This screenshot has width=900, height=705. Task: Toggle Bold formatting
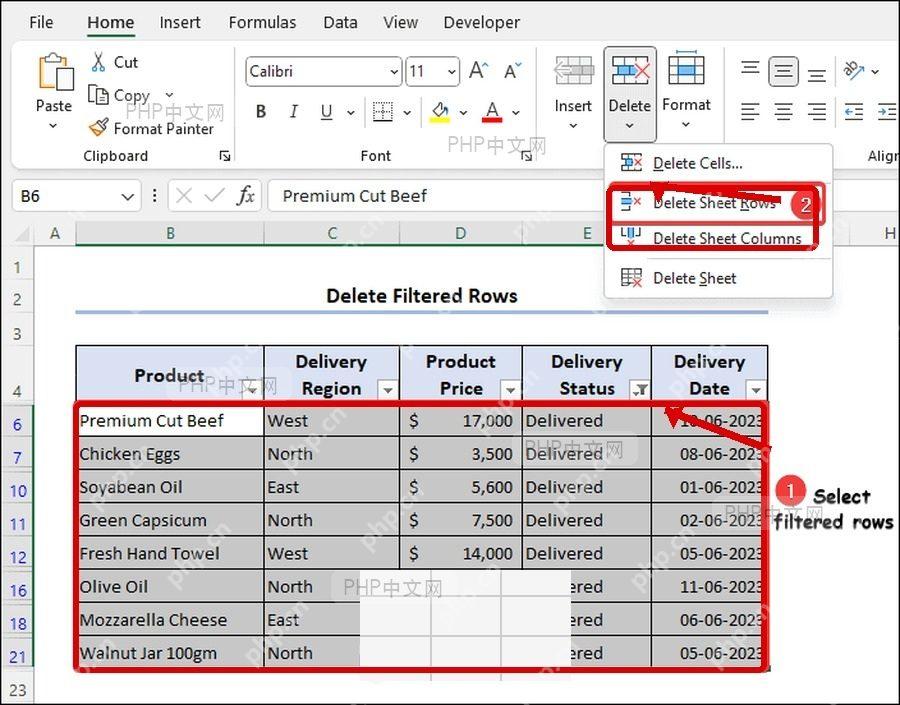(x=261, y=111)
